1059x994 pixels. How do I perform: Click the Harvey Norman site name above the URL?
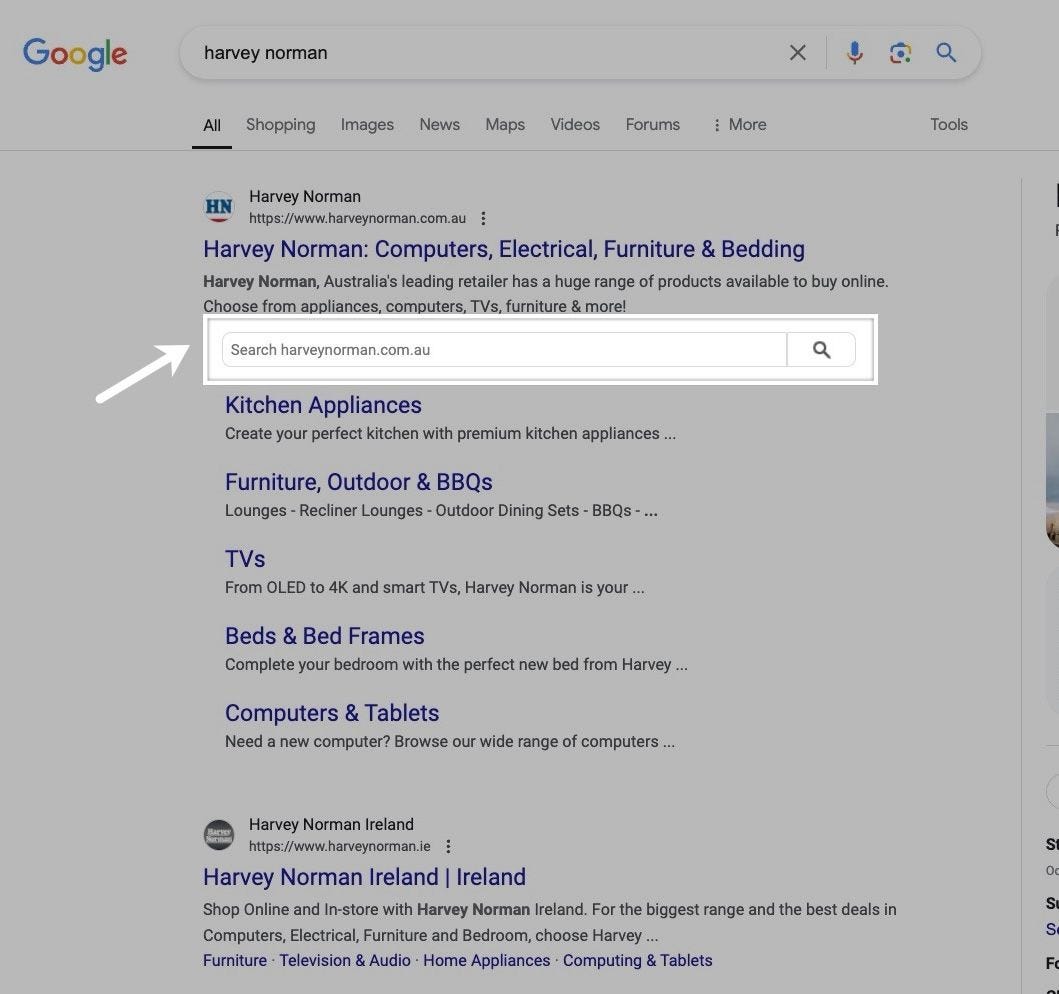pos(305,197)
